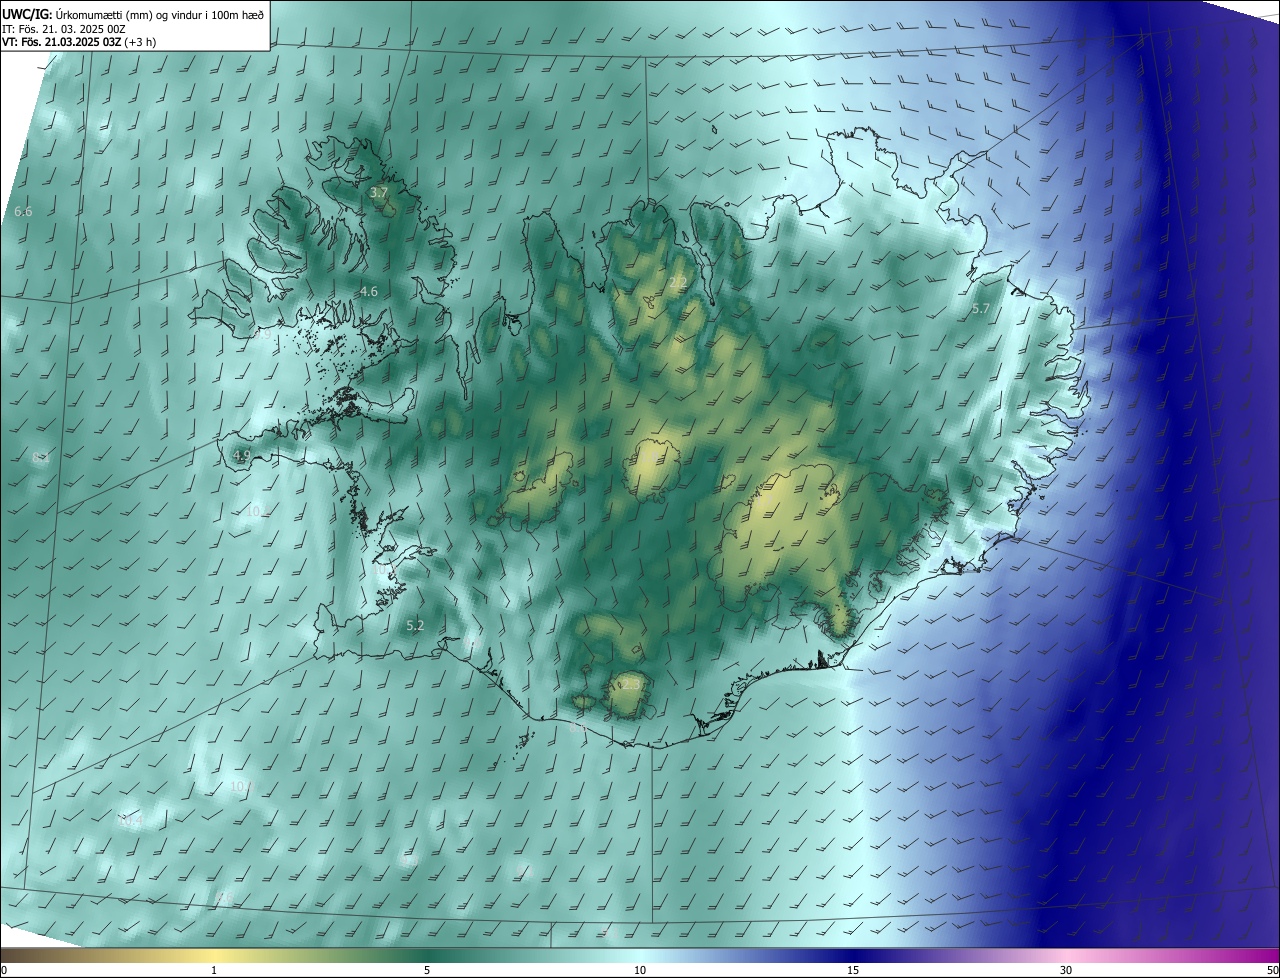Select the "IT: Fös. 21. 03. 2025 00Z" line

[x=63, y=29]
